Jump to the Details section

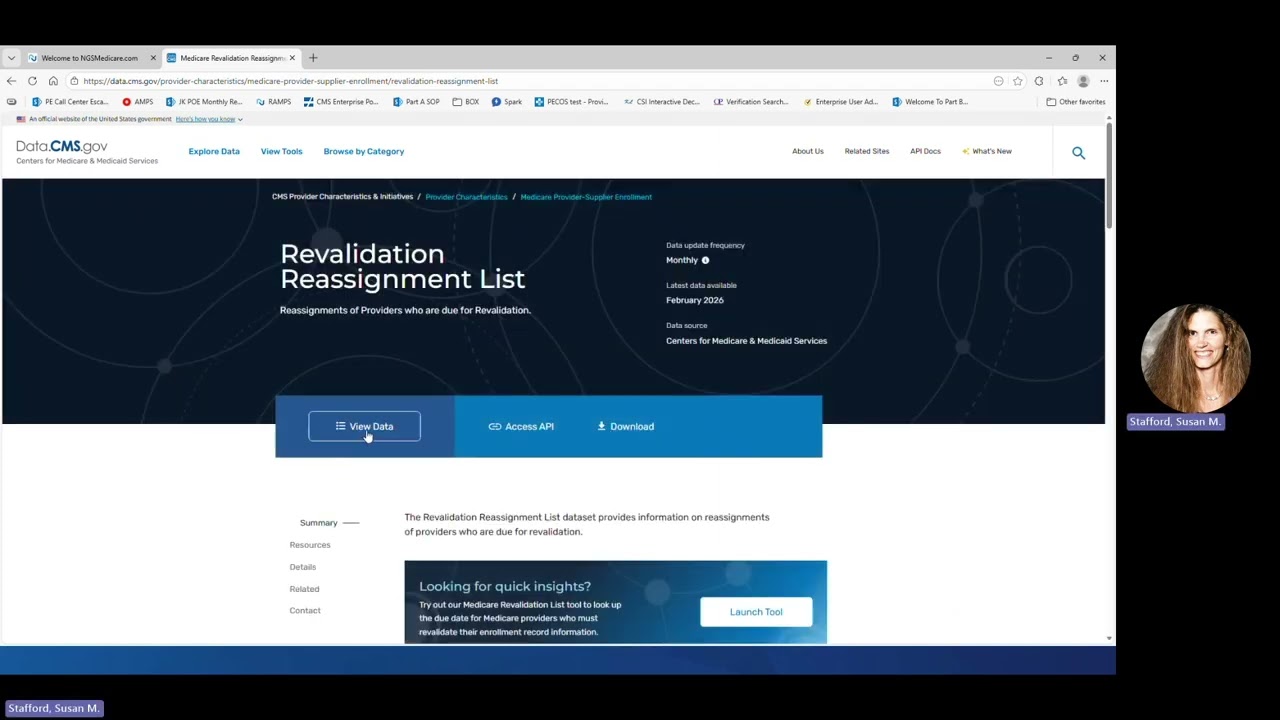(x=303, y=567)
